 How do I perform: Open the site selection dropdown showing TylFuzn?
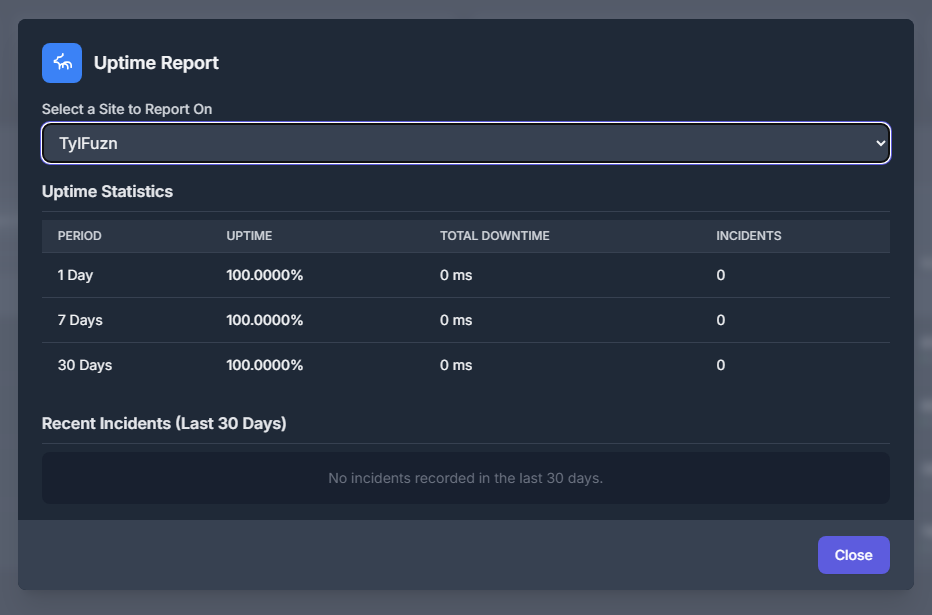click(x=465, y=142)
